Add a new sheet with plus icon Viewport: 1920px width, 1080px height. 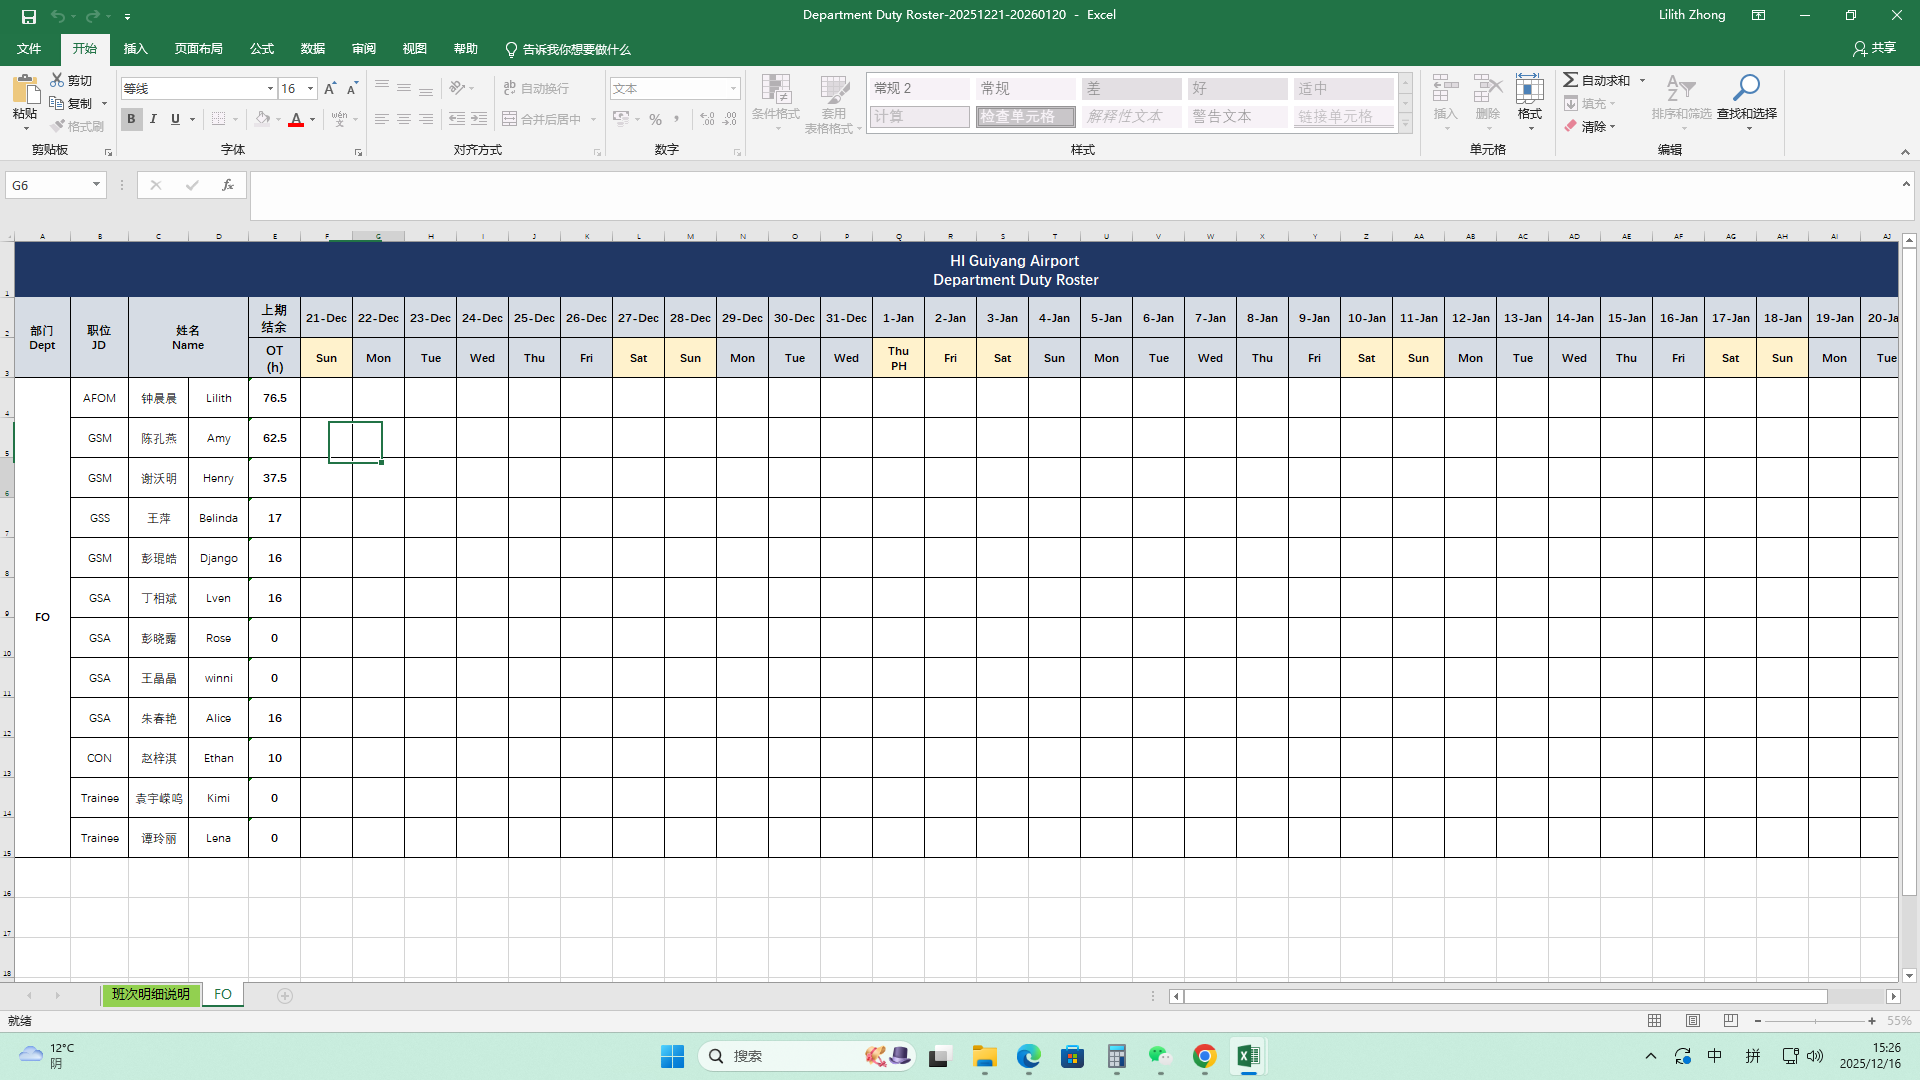coord(285,995)
